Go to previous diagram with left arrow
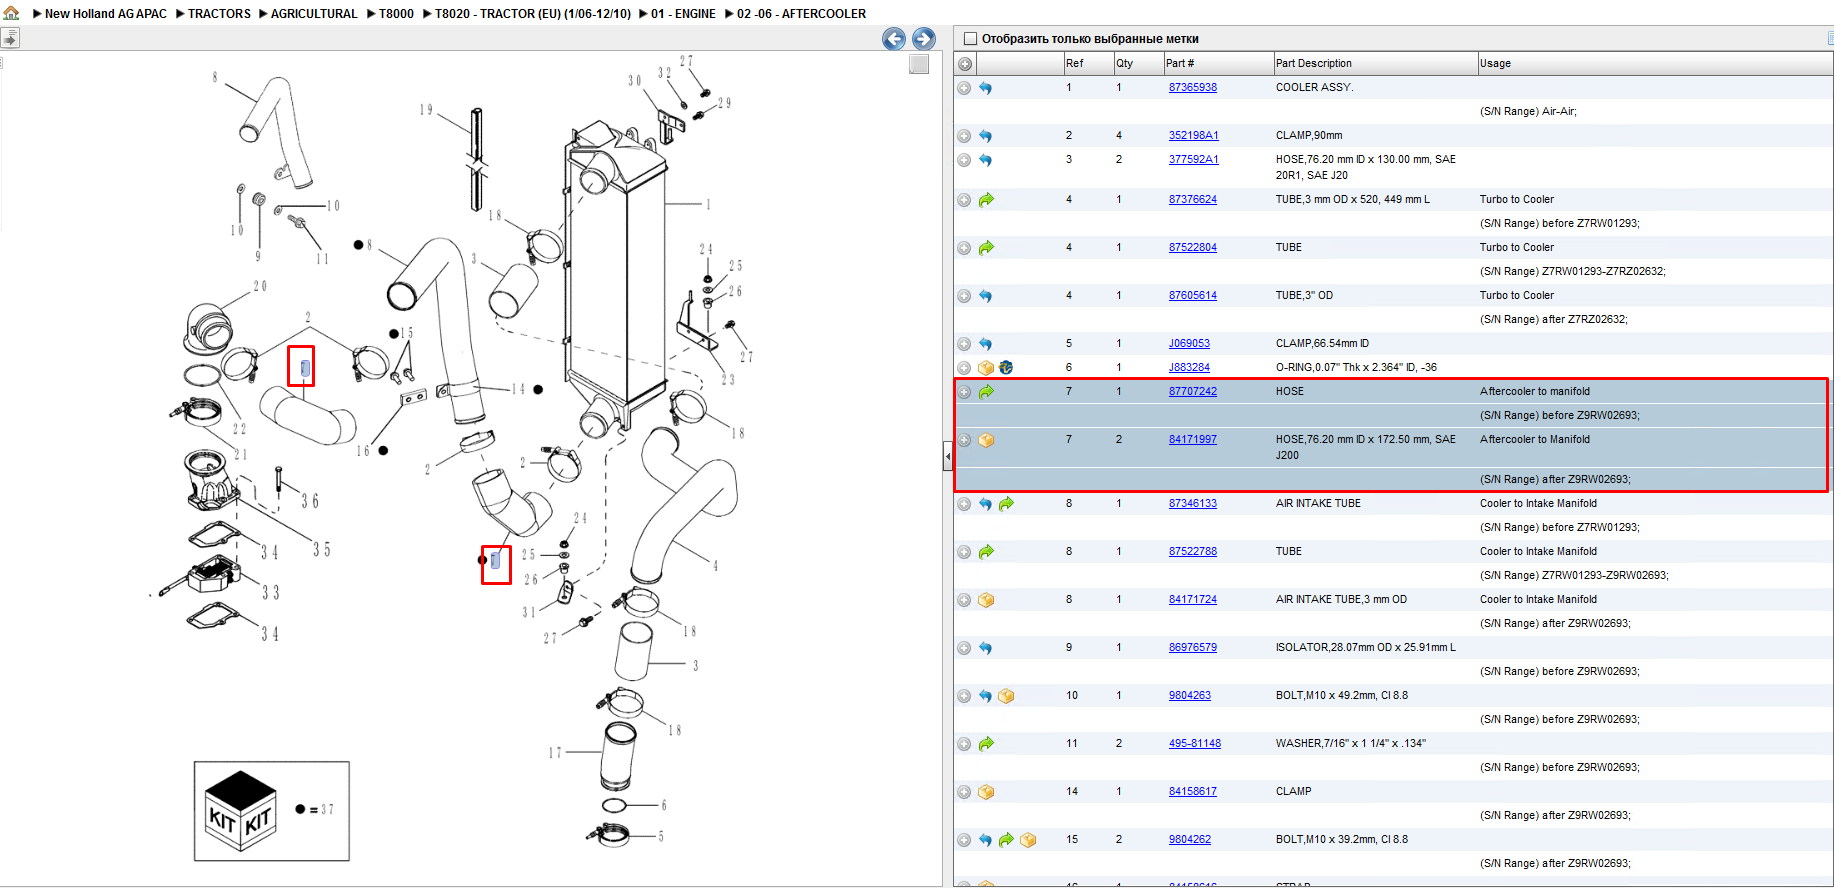 (894, 39)
